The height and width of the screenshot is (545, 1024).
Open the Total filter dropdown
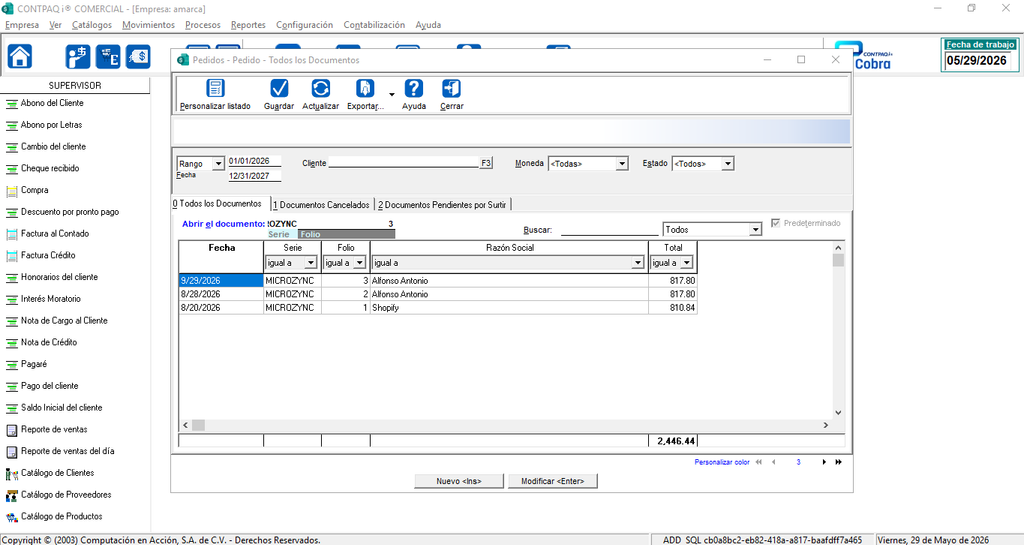coord(686,263)
